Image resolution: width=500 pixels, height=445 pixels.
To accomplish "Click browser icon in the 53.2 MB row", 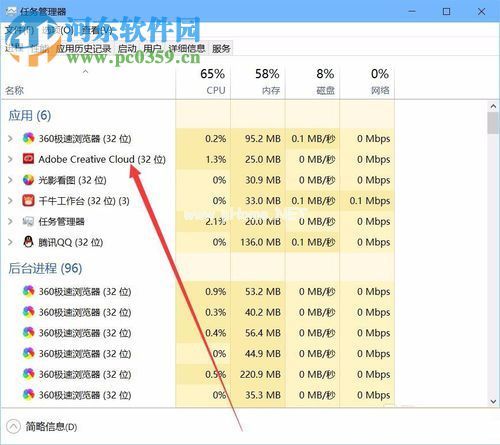I will 28,291.
